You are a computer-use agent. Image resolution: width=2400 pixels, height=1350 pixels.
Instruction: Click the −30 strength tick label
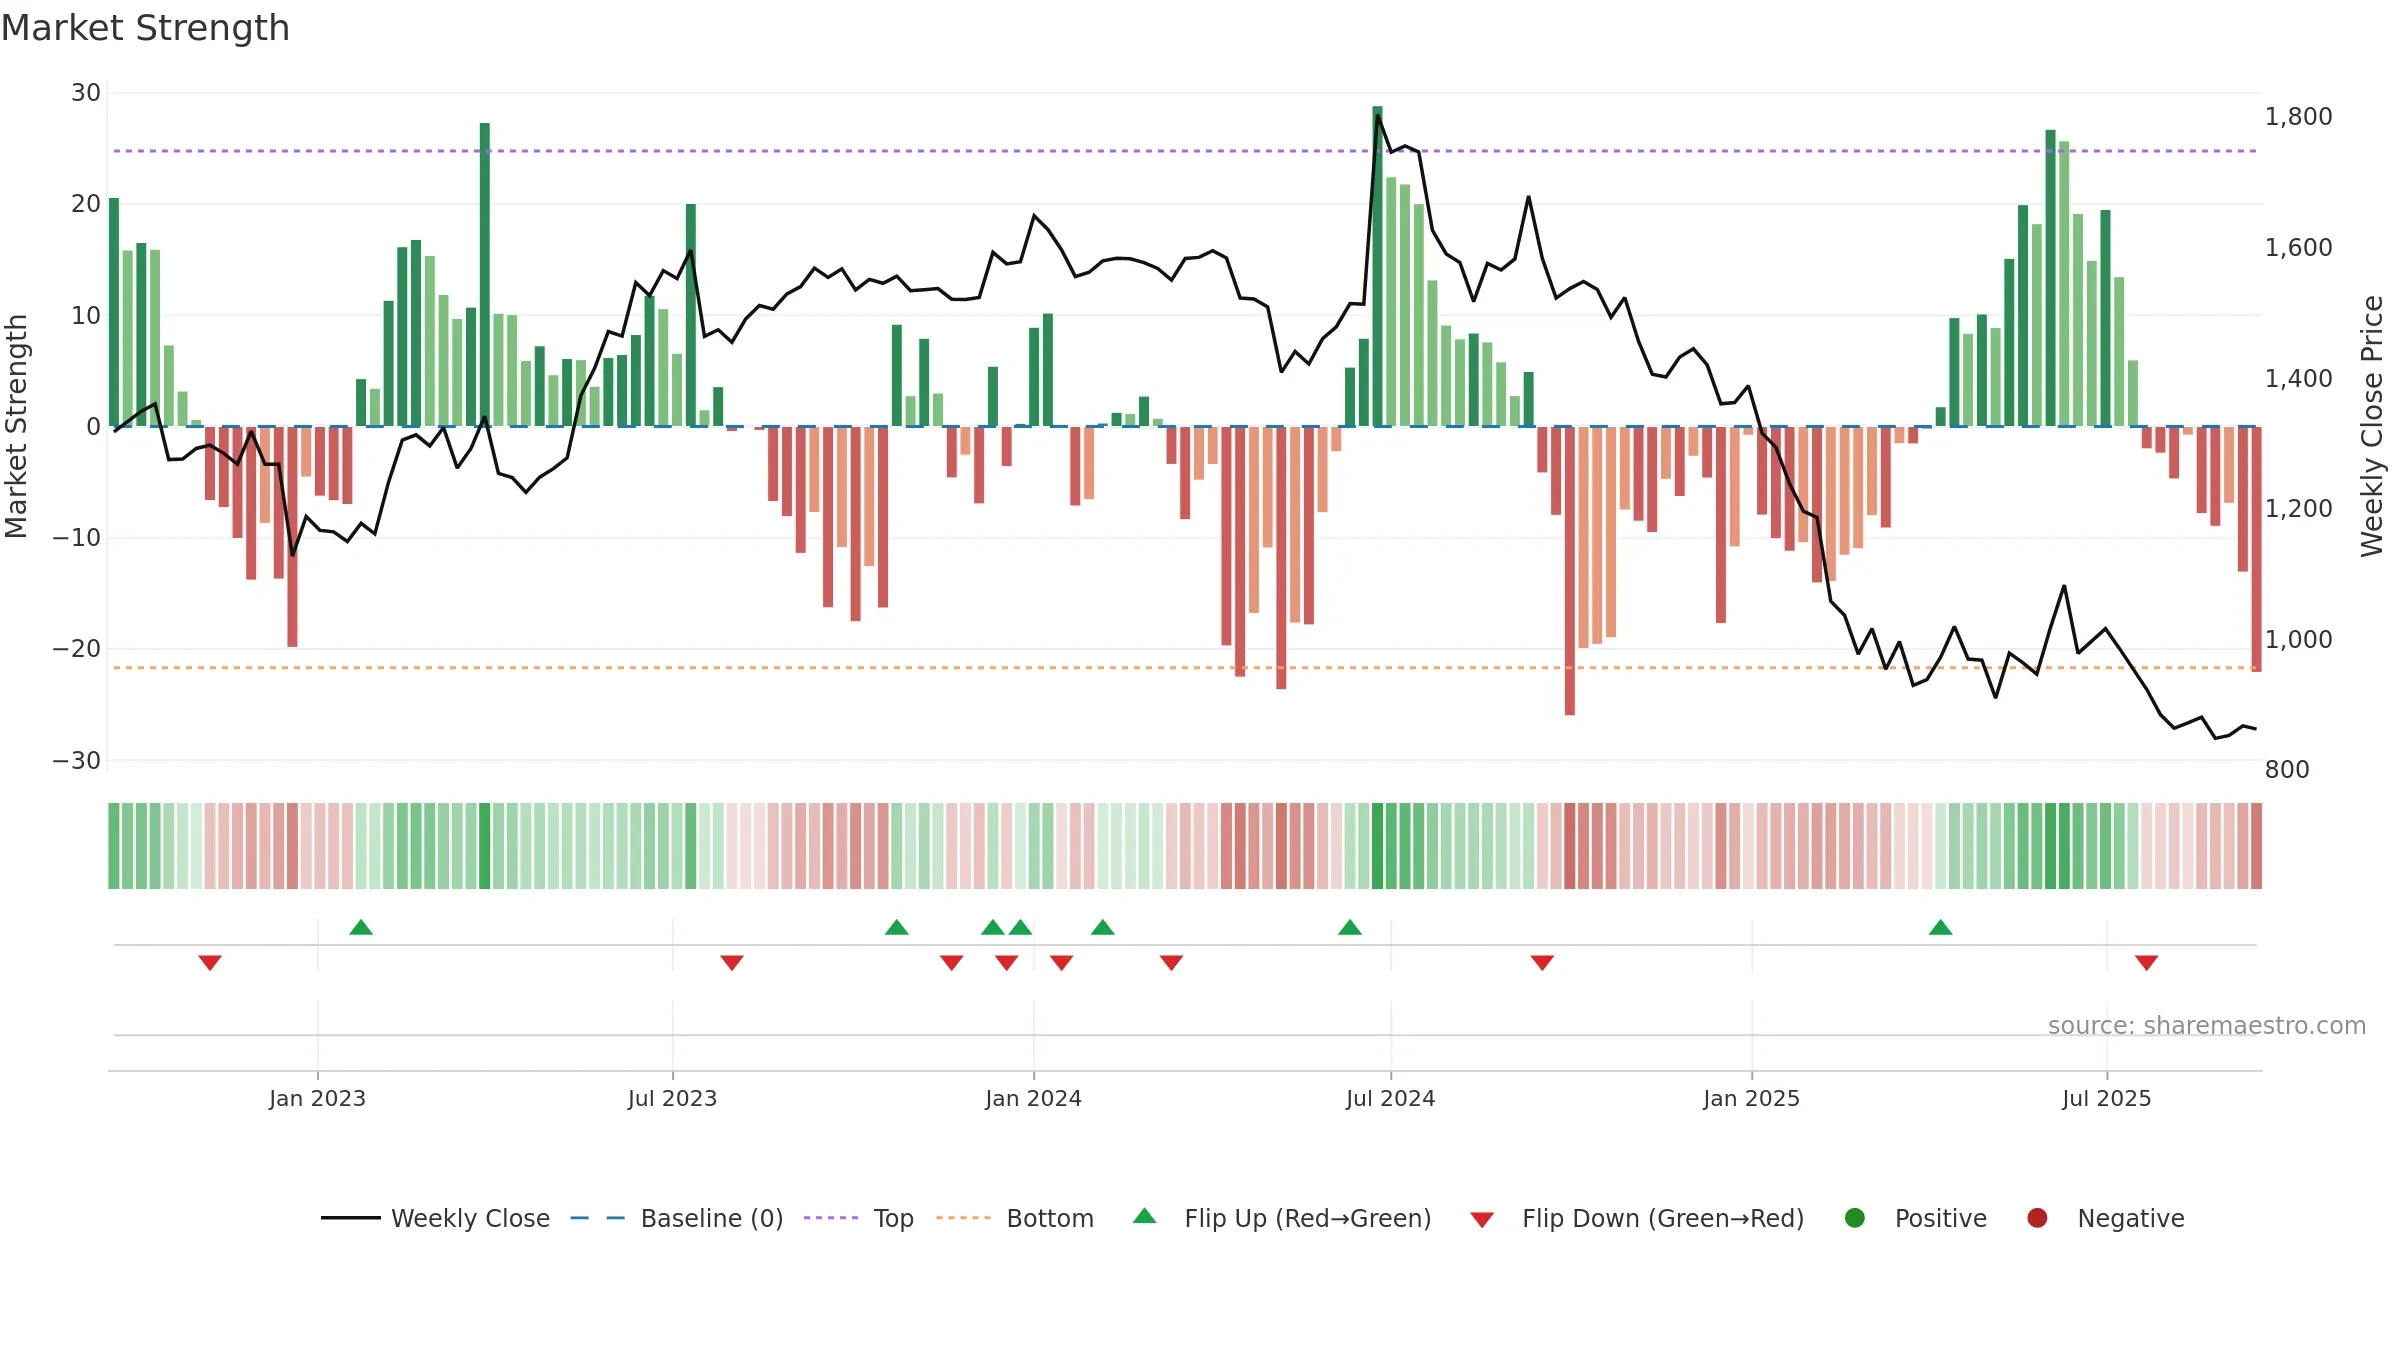pyautogui.click(x=77, y=761)
